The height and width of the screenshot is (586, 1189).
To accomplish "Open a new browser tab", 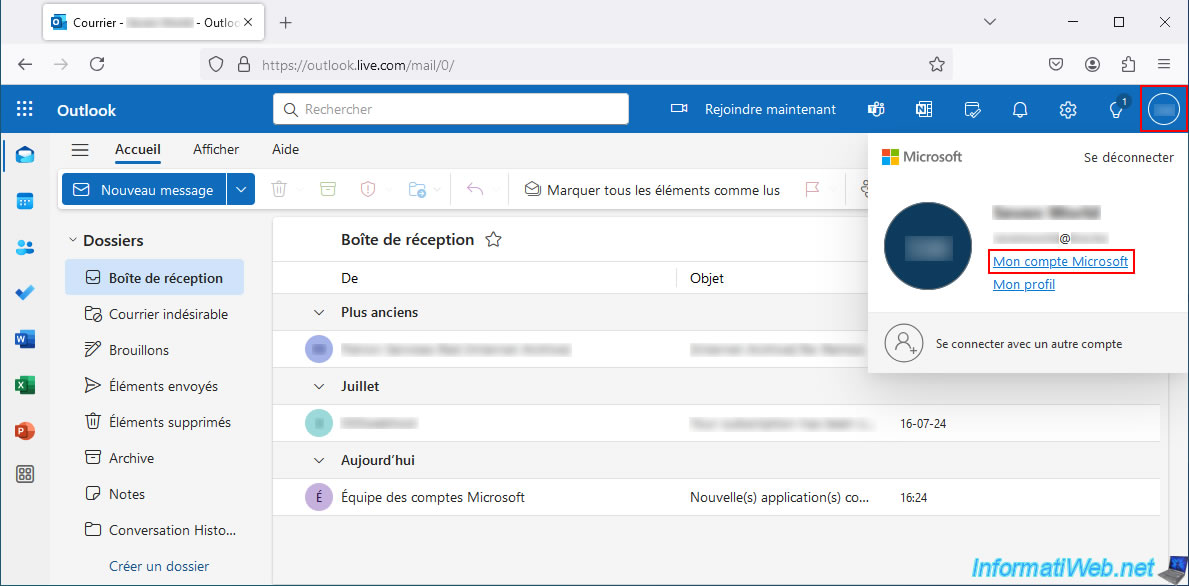I will pyautogui.click(x=285, y=23).
